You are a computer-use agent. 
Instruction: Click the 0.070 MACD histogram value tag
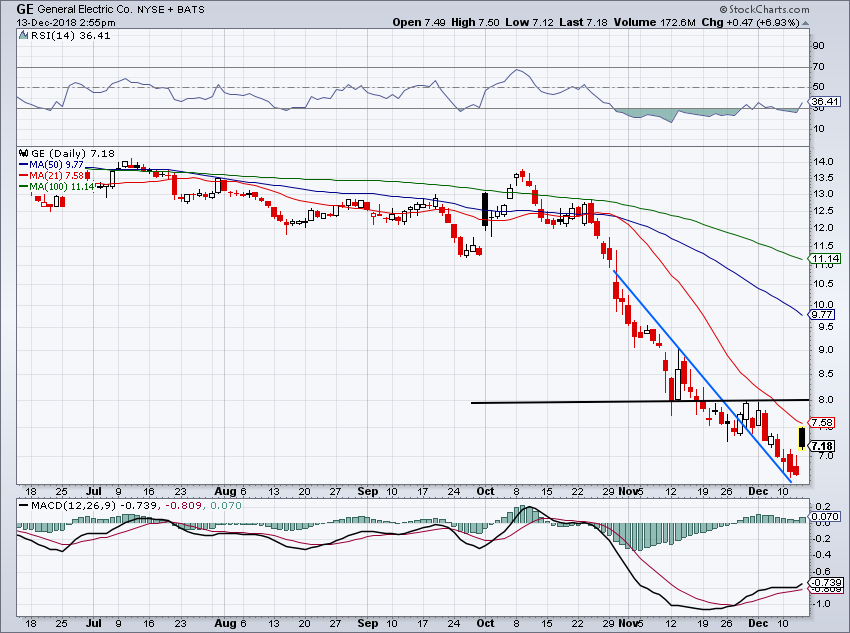(x=824, y=516)
